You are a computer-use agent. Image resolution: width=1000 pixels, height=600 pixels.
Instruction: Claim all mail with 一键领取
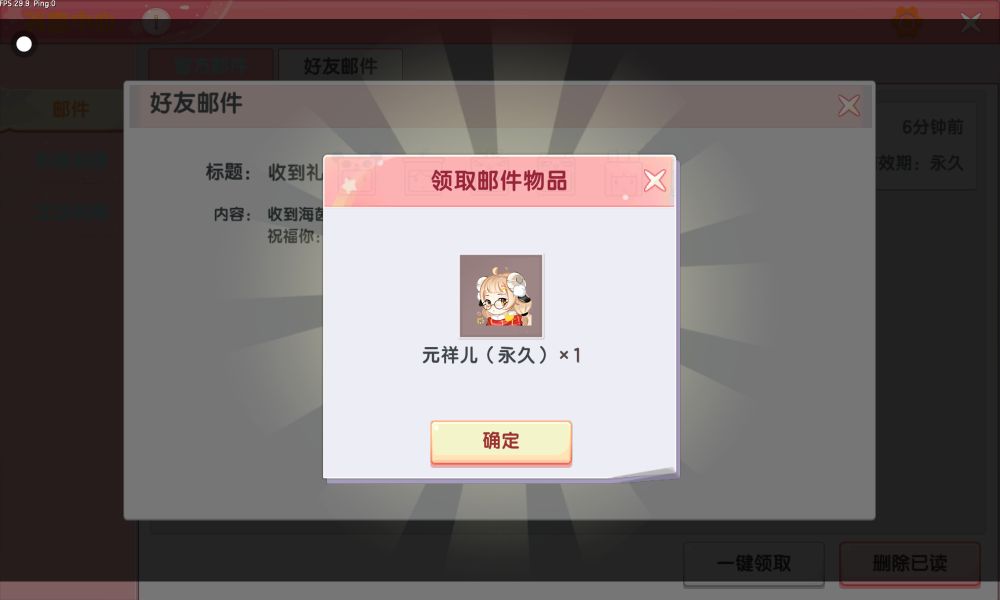click(754, 563)
